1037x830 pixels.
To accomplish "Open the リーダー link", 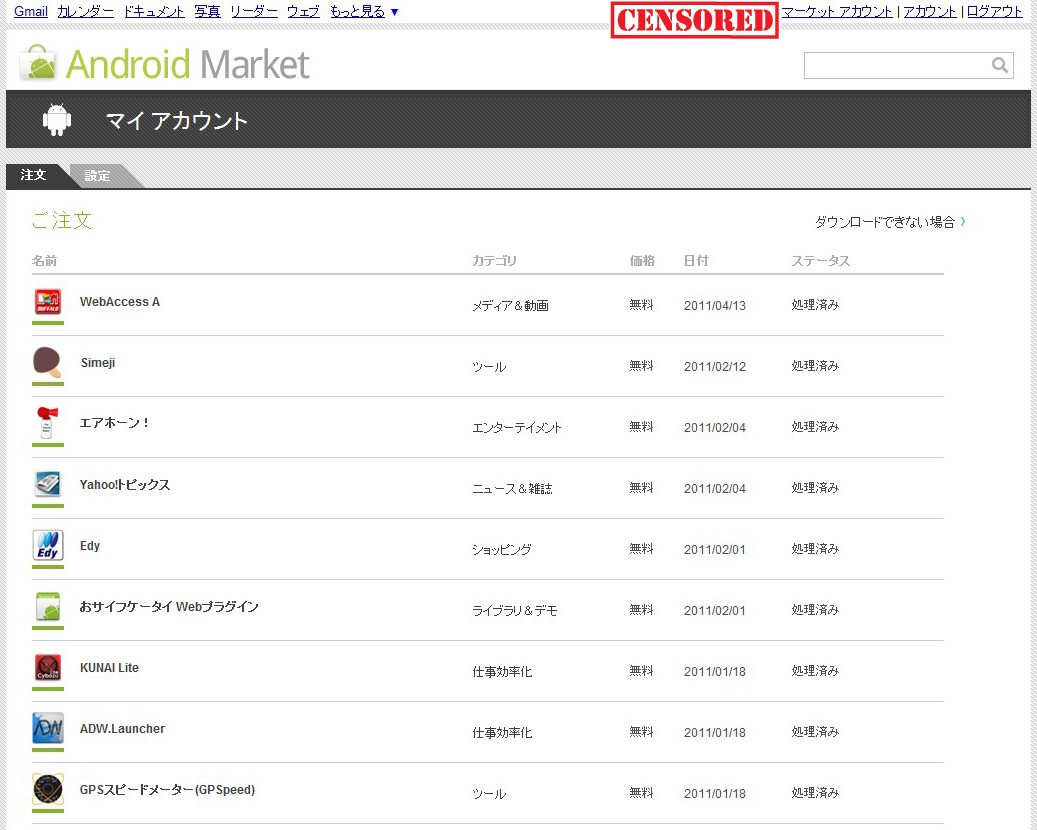I will [253, 11].
